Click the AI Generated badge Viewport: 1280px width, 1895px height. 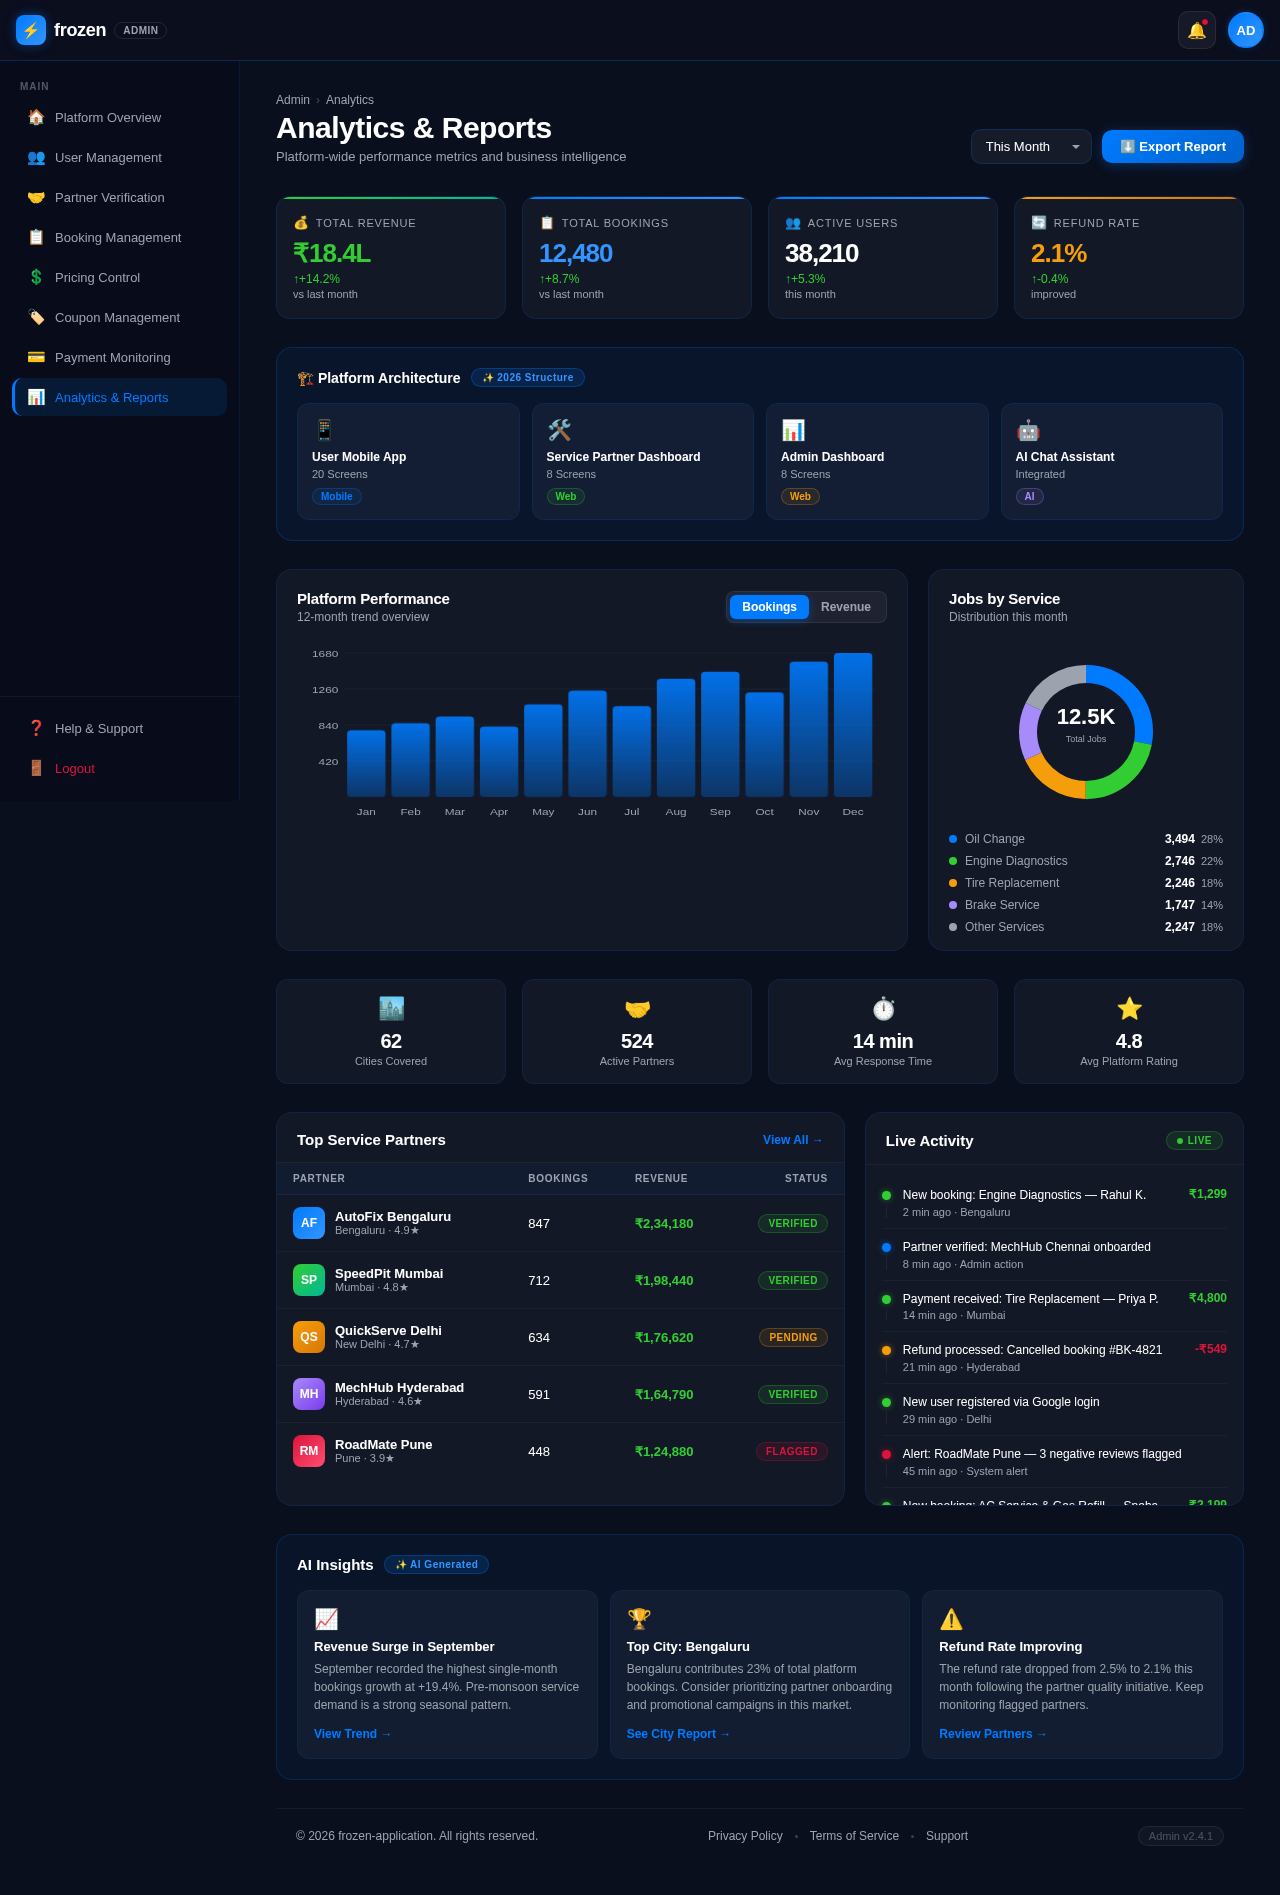(x=436, y=1564)
